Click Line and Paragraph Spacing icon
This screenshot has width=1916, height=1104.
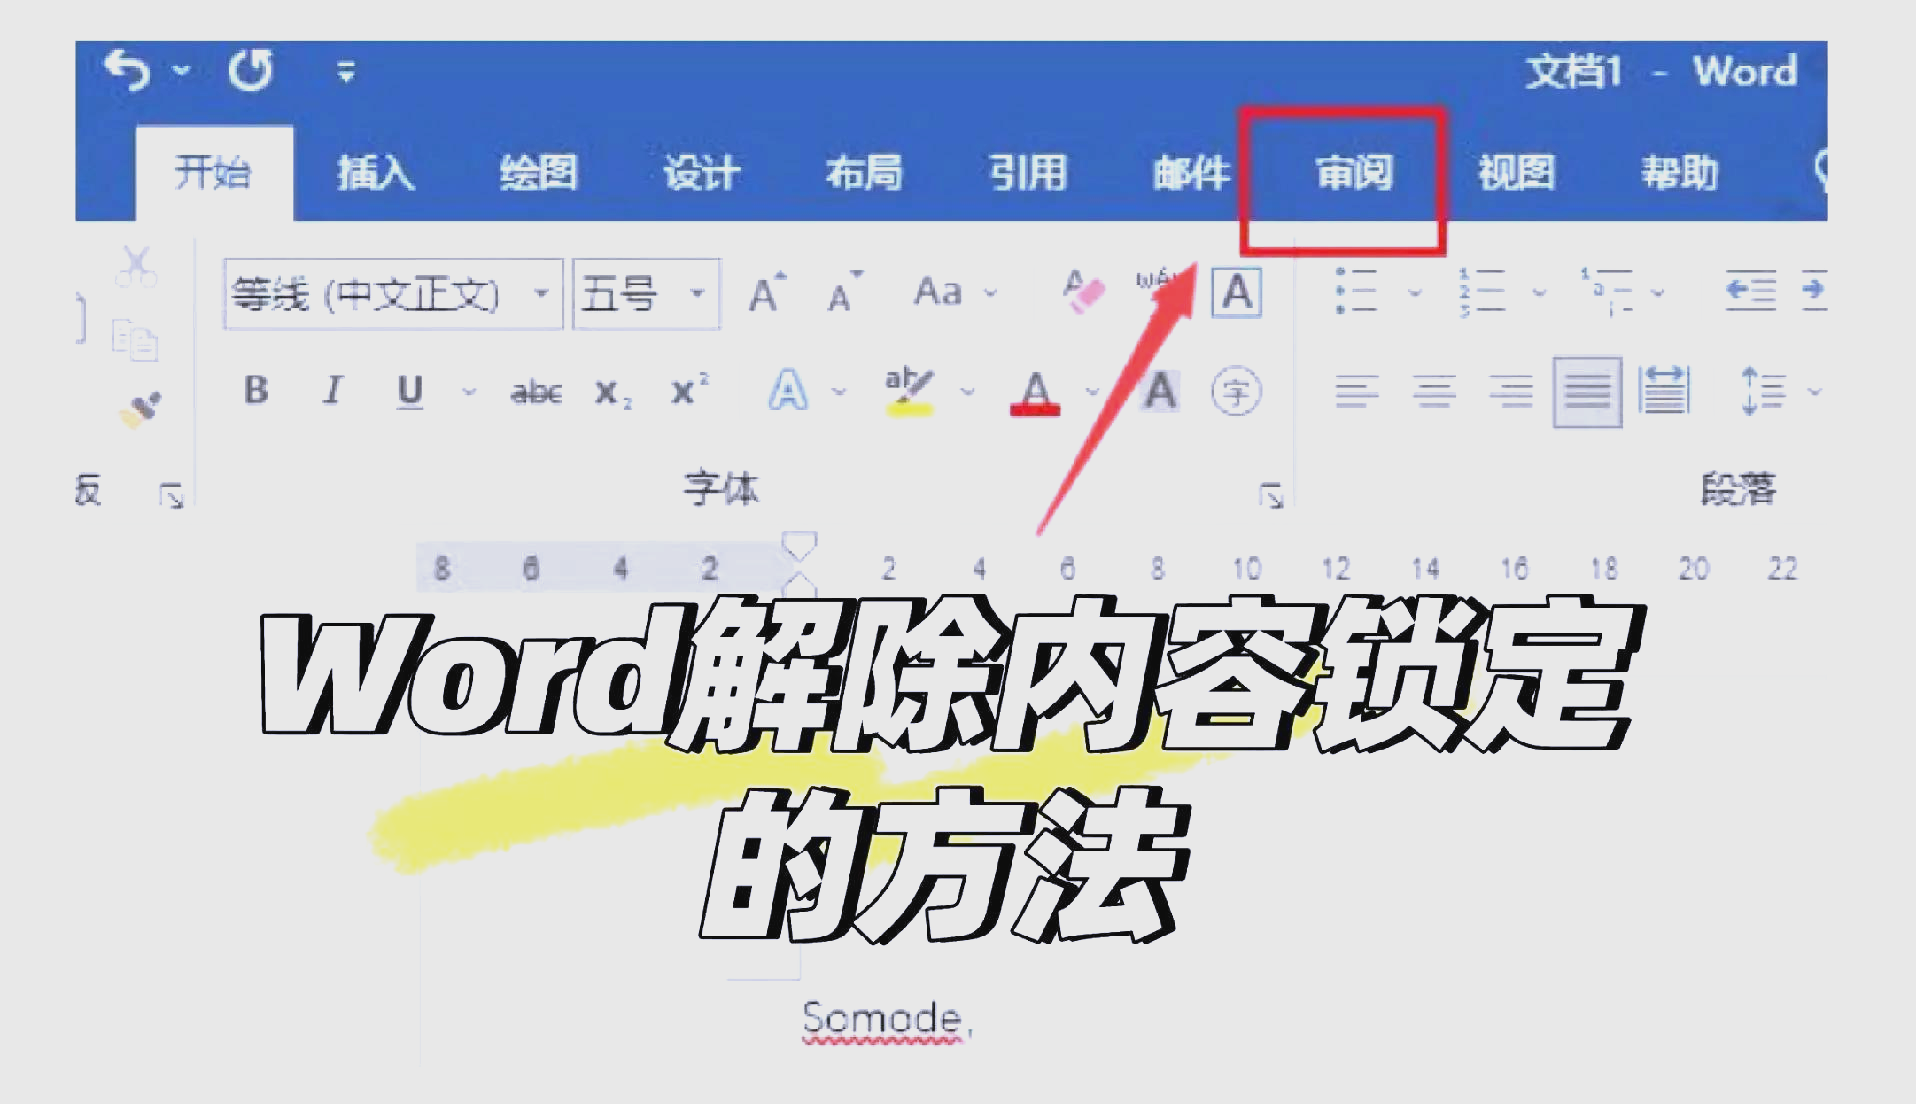(x=1764, y=390)
